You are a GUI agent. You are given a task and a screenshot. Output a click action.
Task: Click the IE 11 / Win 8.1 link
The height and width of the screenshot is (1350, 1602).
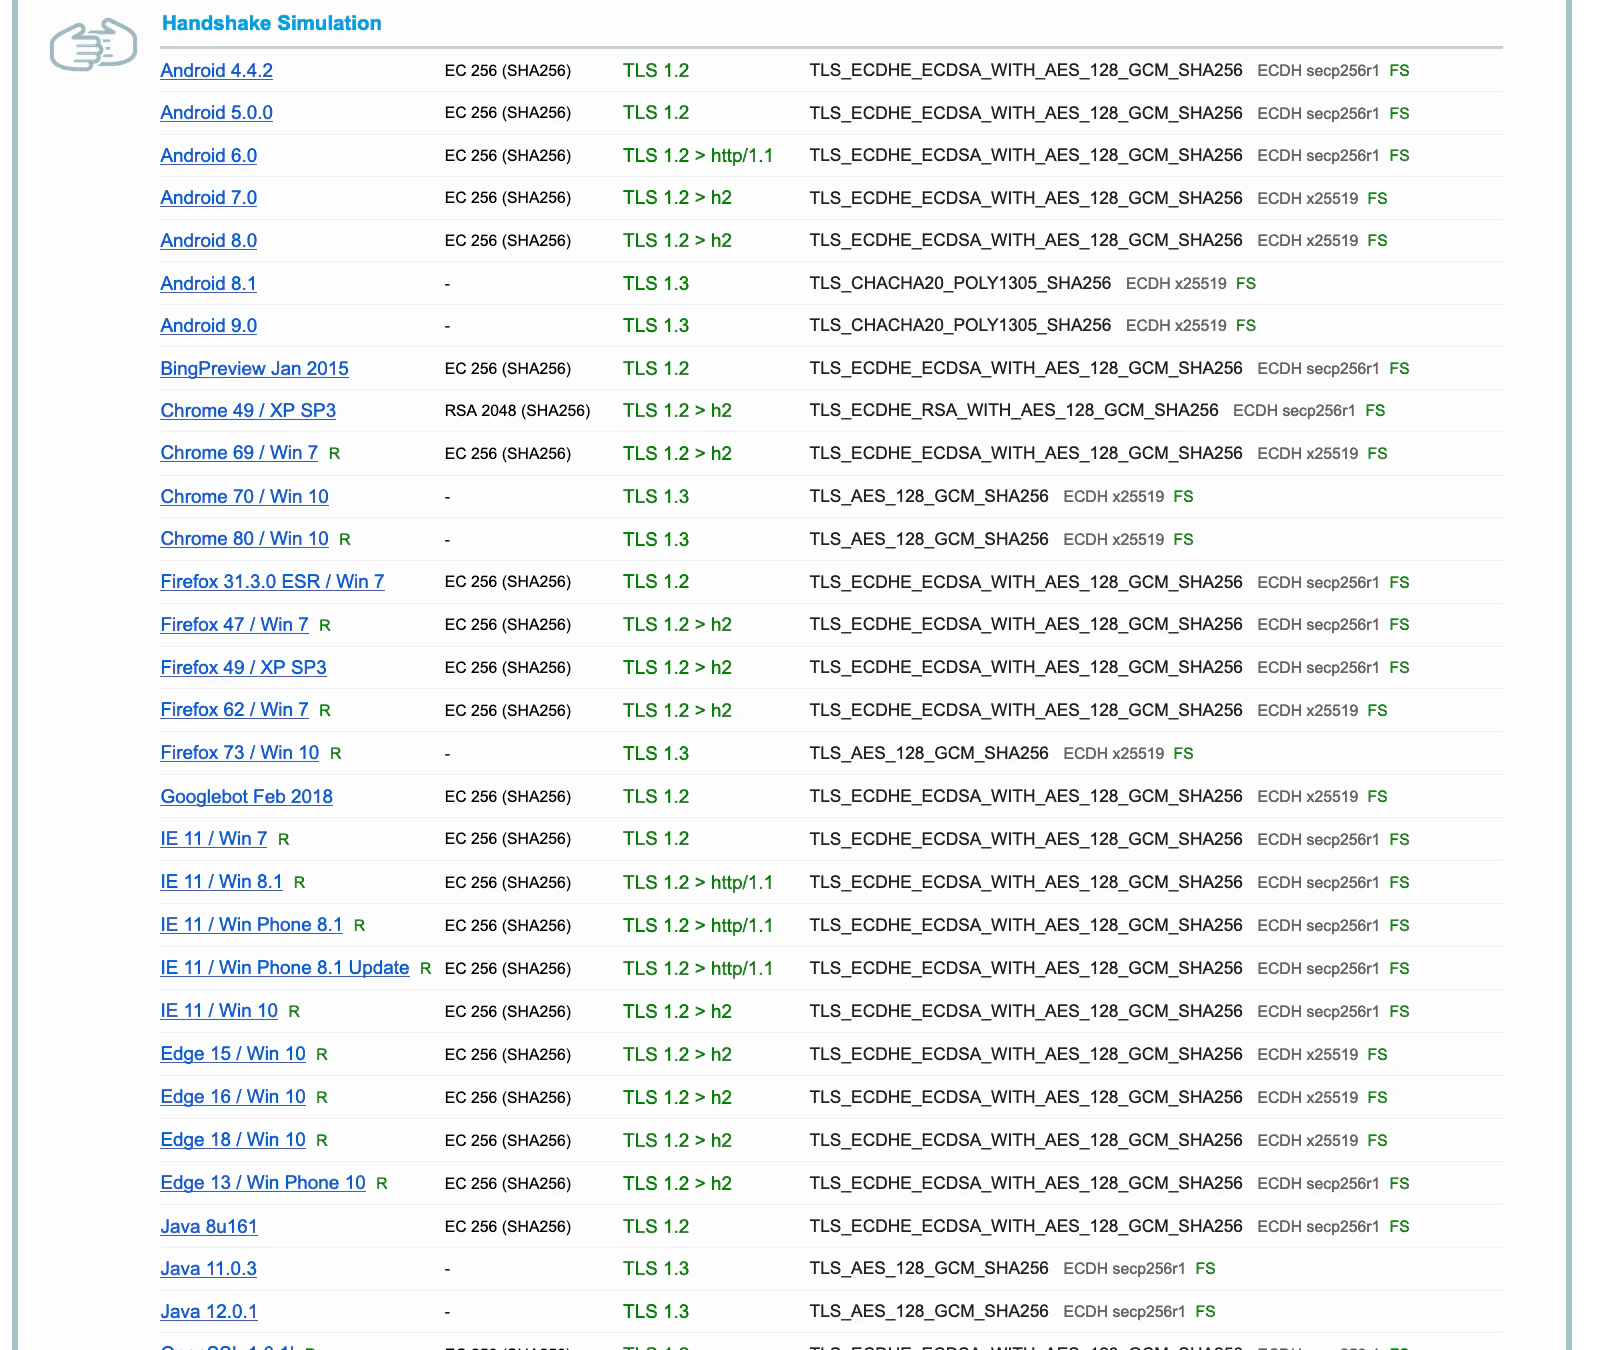tap(221, 881)
